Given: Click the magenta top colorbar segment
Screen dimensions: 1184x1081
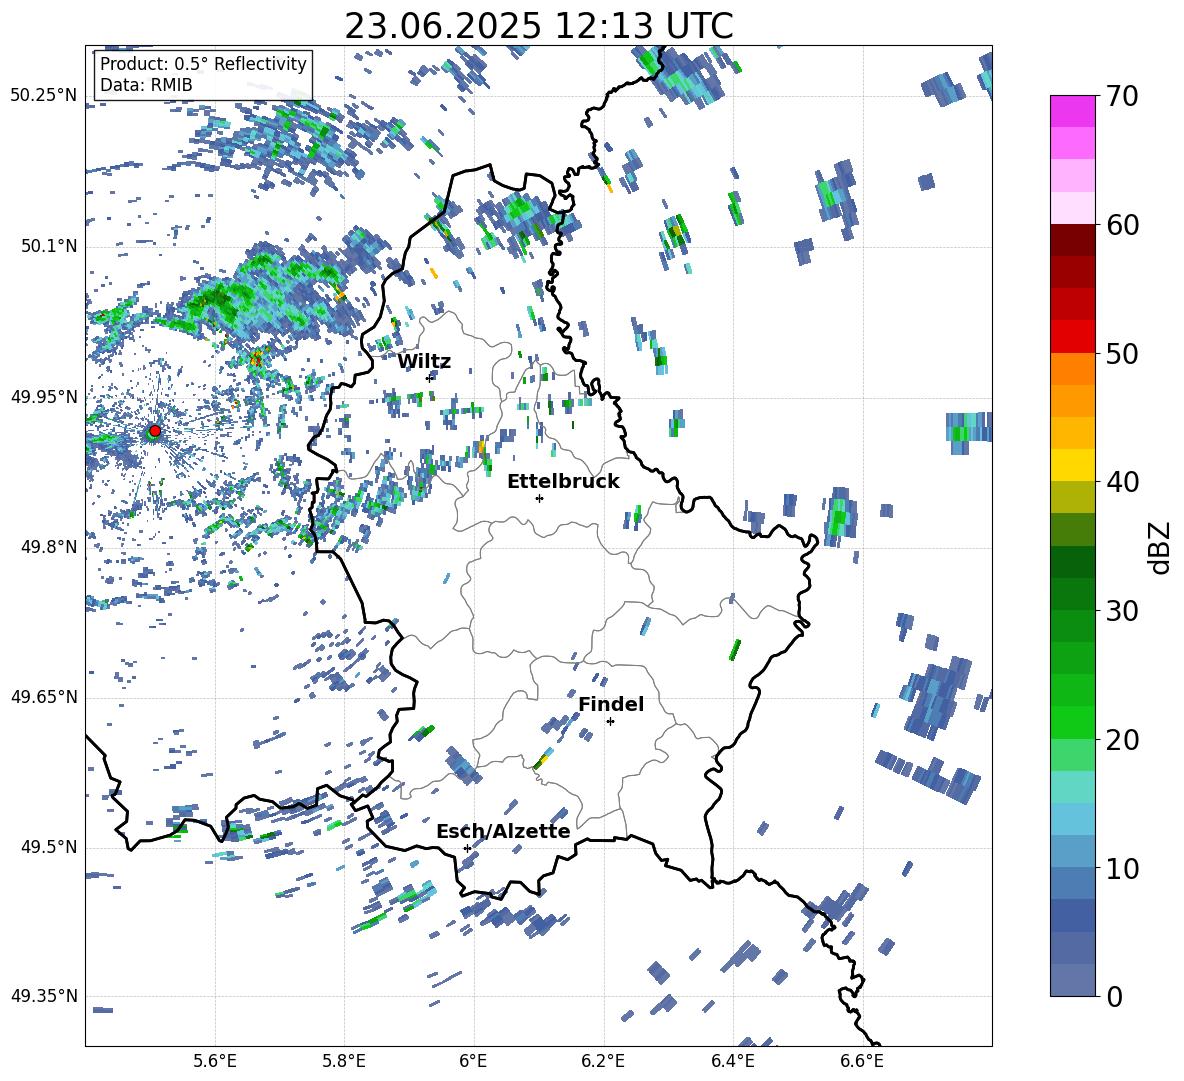Looking at the screenshot, I should [1072, 112].
